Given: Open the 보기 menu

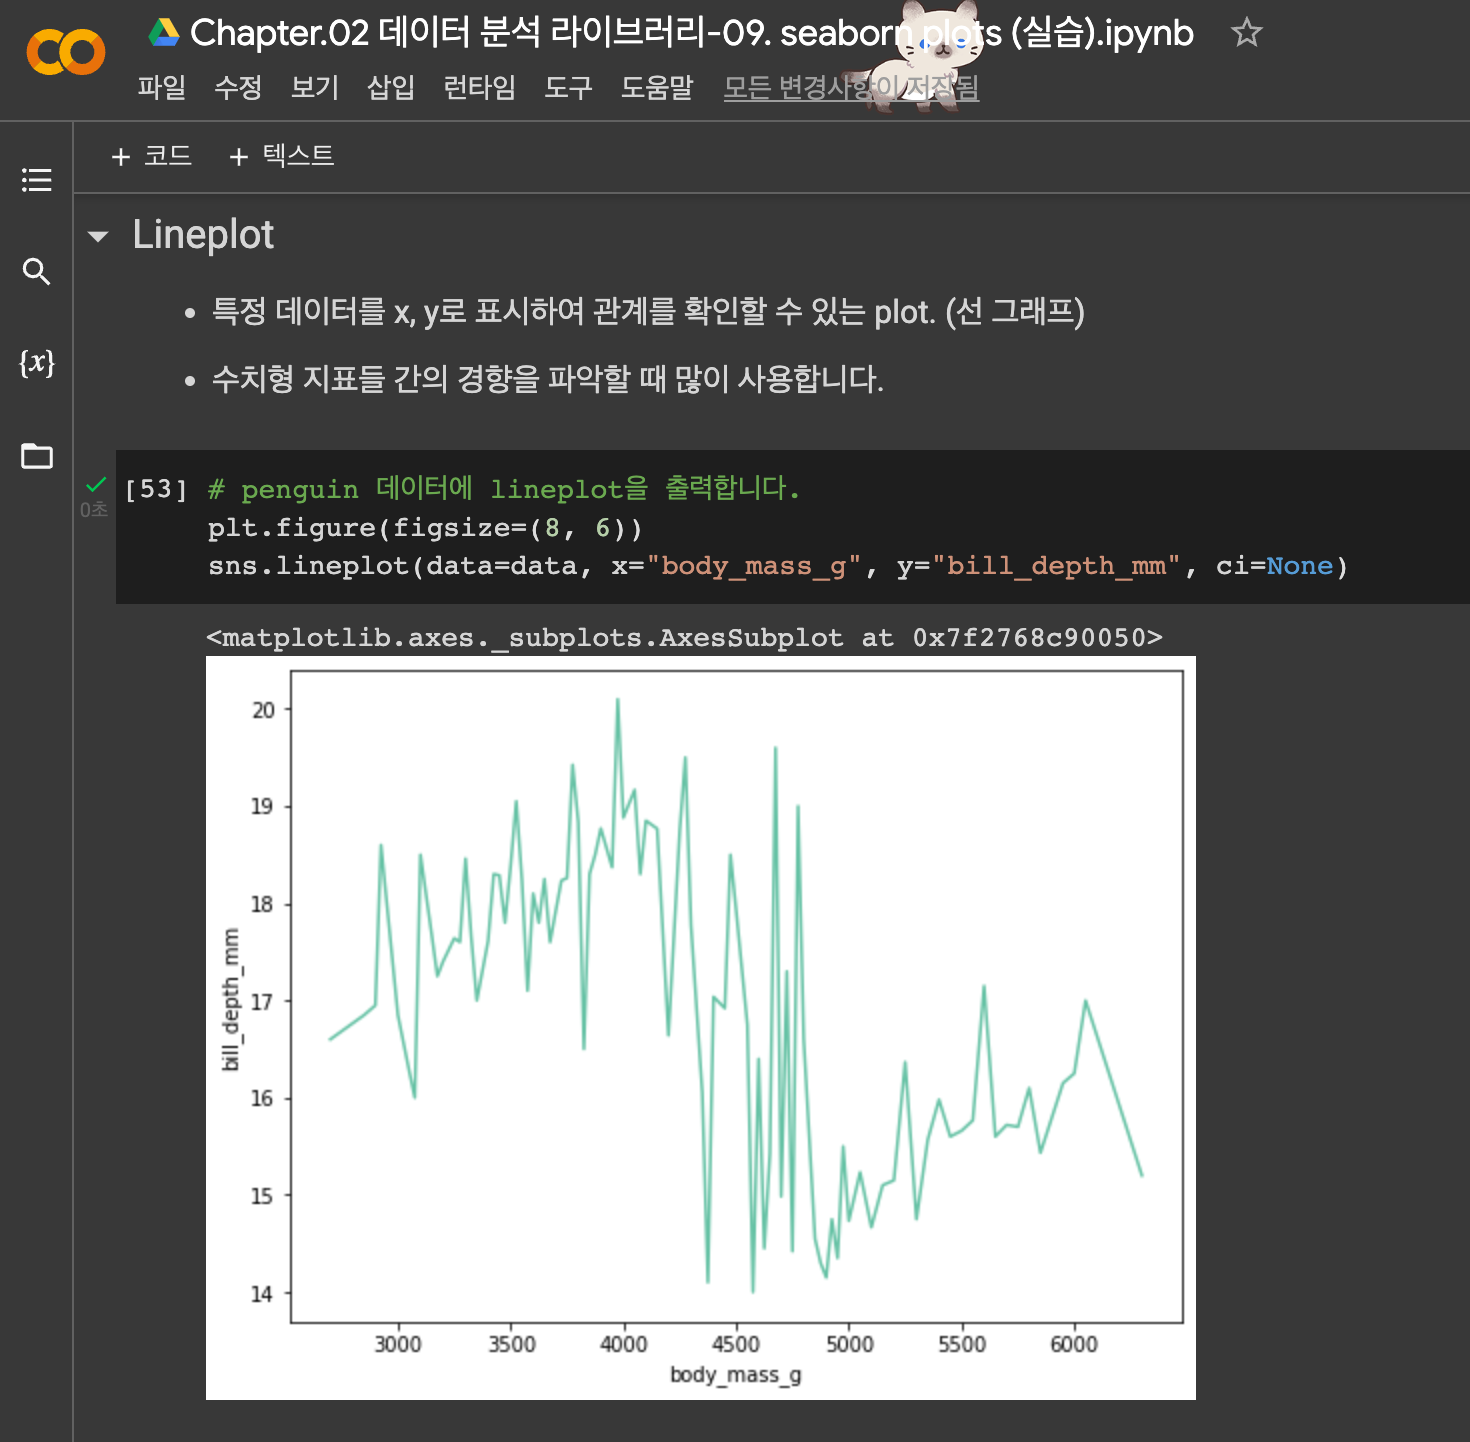Looking at the screenshot, I should [x=315, y=88].
